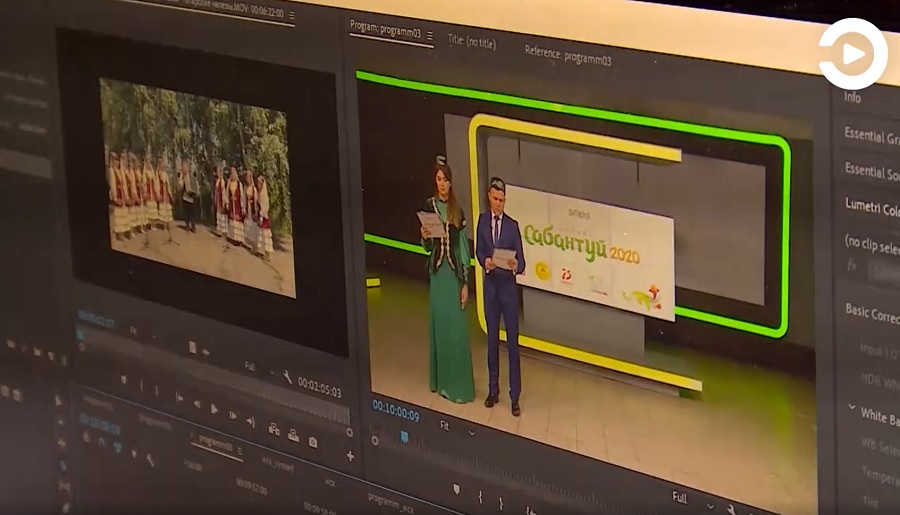Play the clip in the Source monitor
Viewport: 900px width, 515px height.
(214, 409)
